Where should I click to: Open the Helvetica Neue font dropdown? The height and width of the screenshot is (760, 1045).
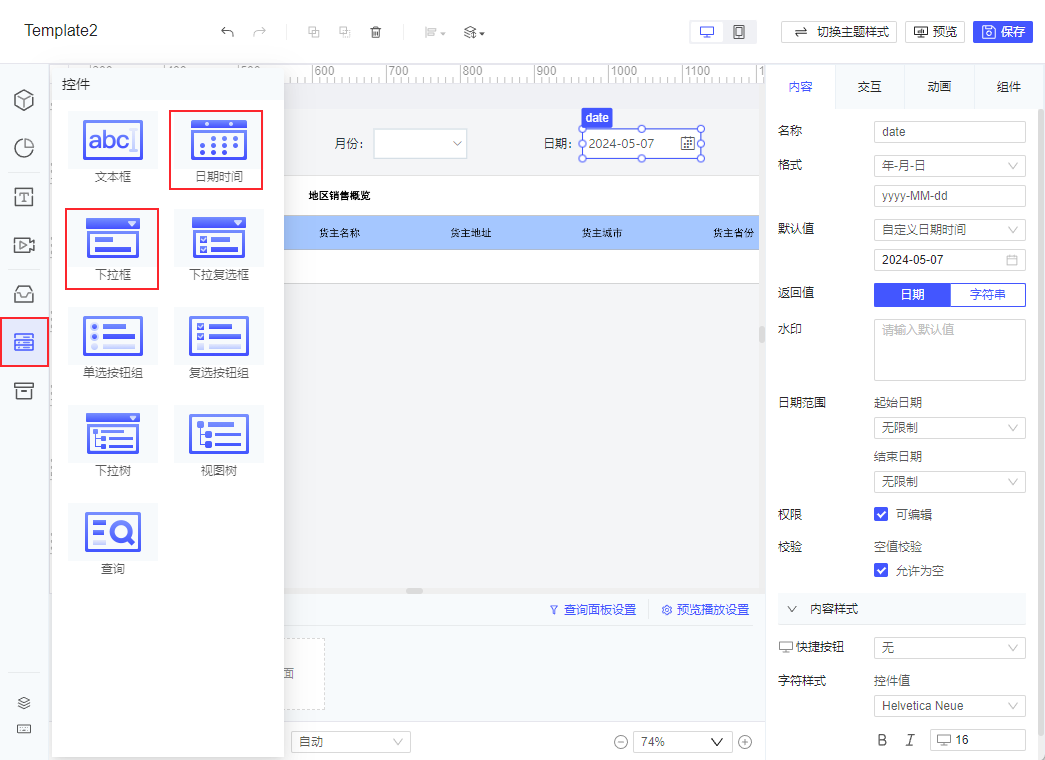point(950,705)
